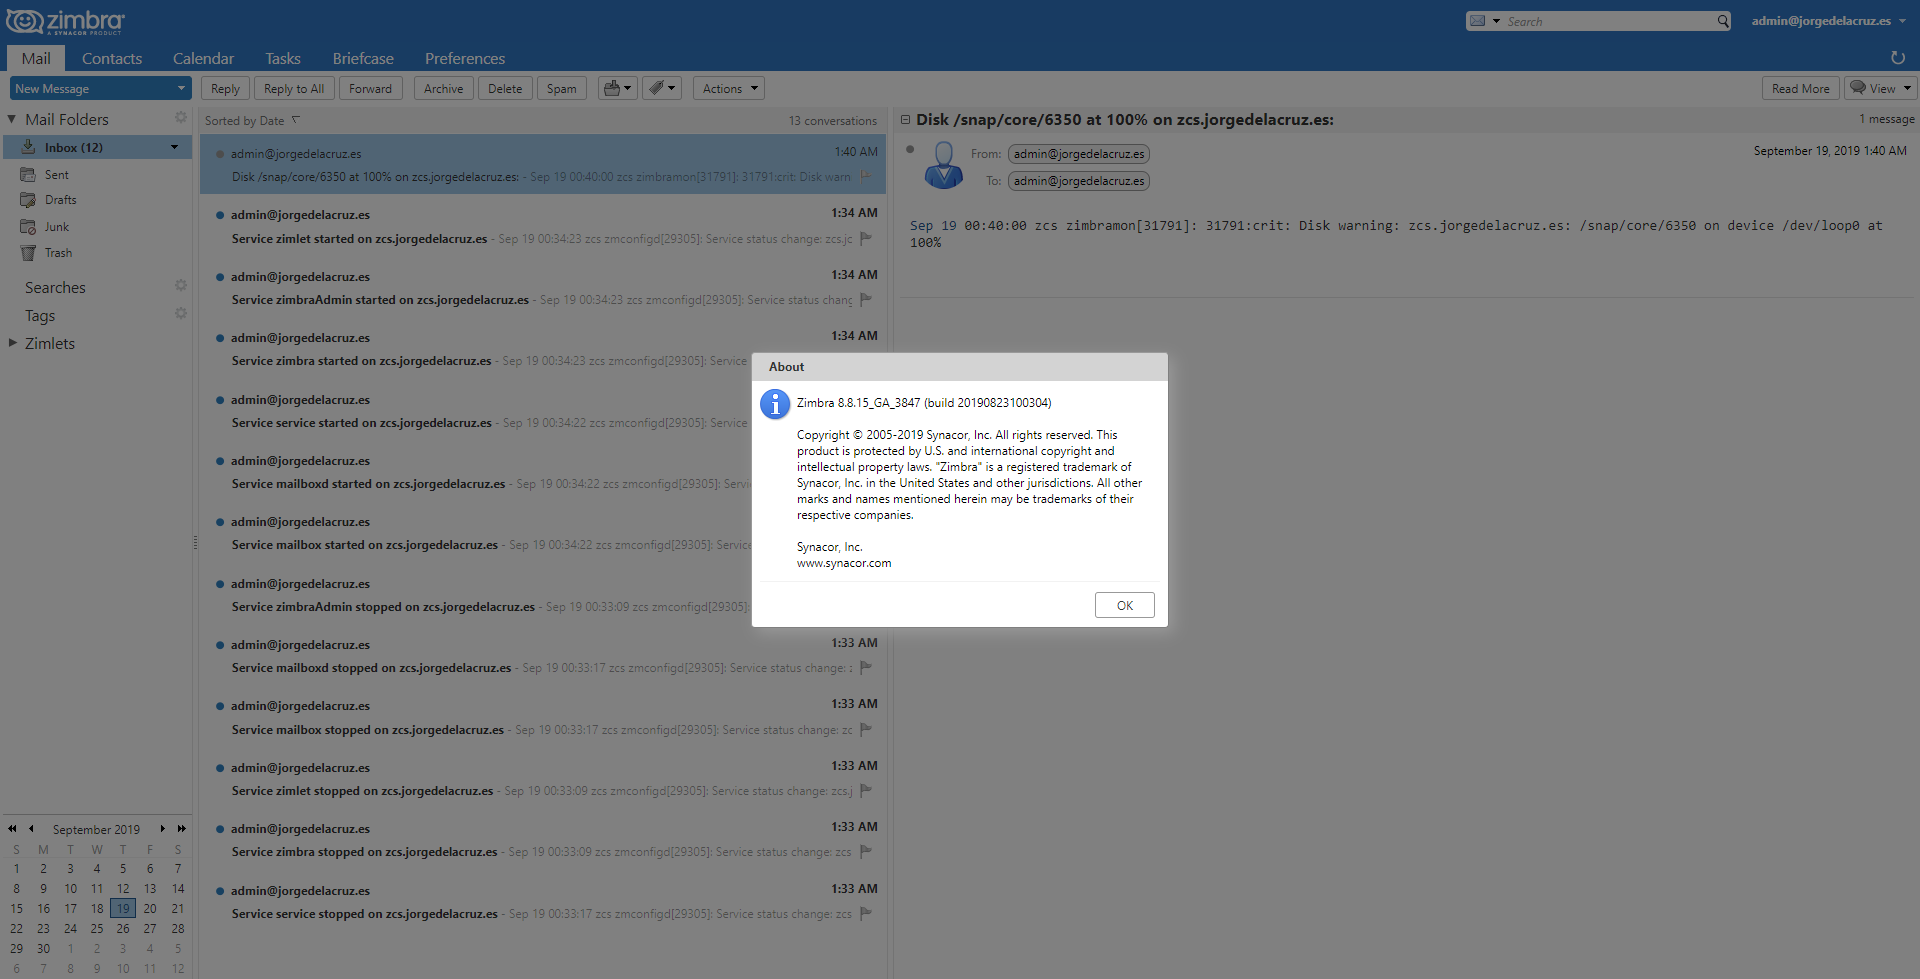The image size is (1920, 979).
Task: Open the View dropdown menu
Action: (x=1880, y=88)
